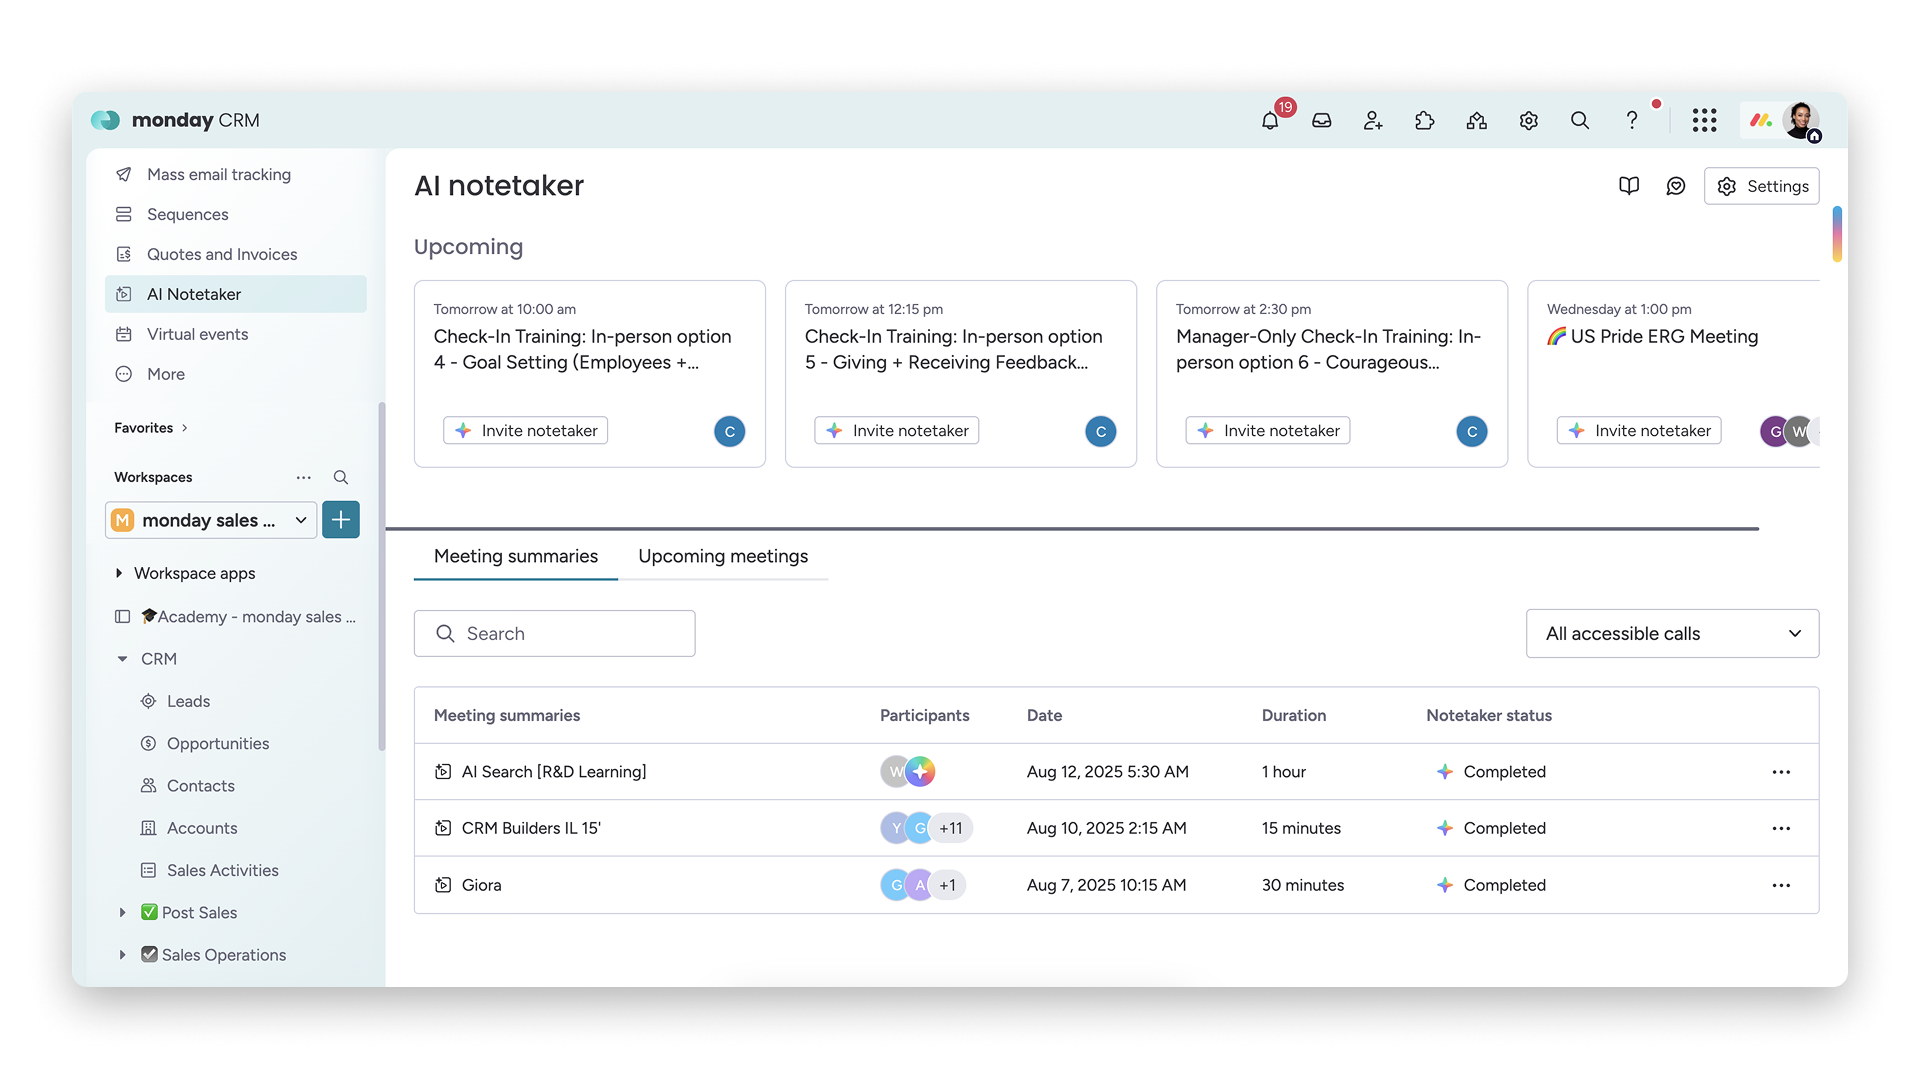Click the monday CRM logo
The height and width of the screenshot is (1080, 1920).
(x=175, y=120)
